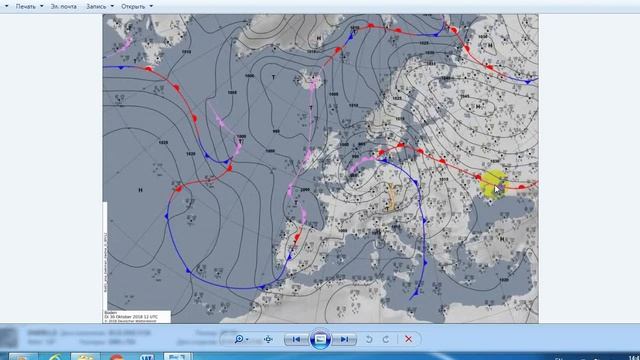This screenshot has width=640, height=360.
Task: Open the zoom magnifier control
Action: 242,339
